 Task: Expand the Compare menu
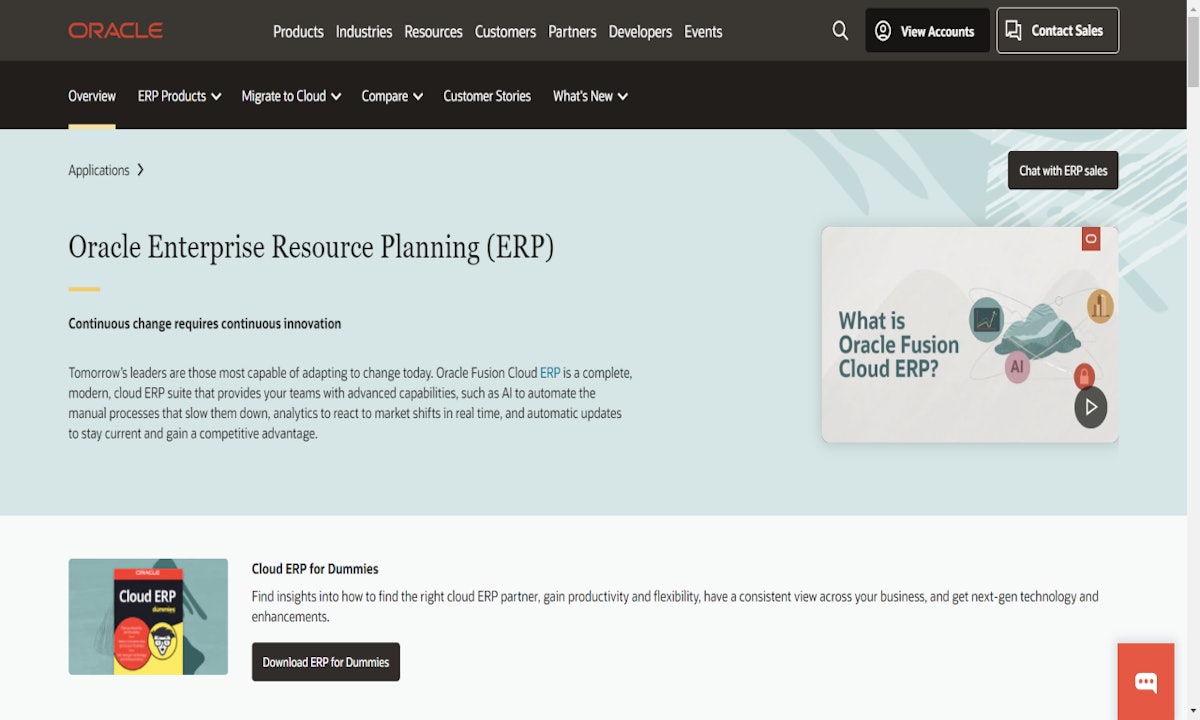coord(391,96)
